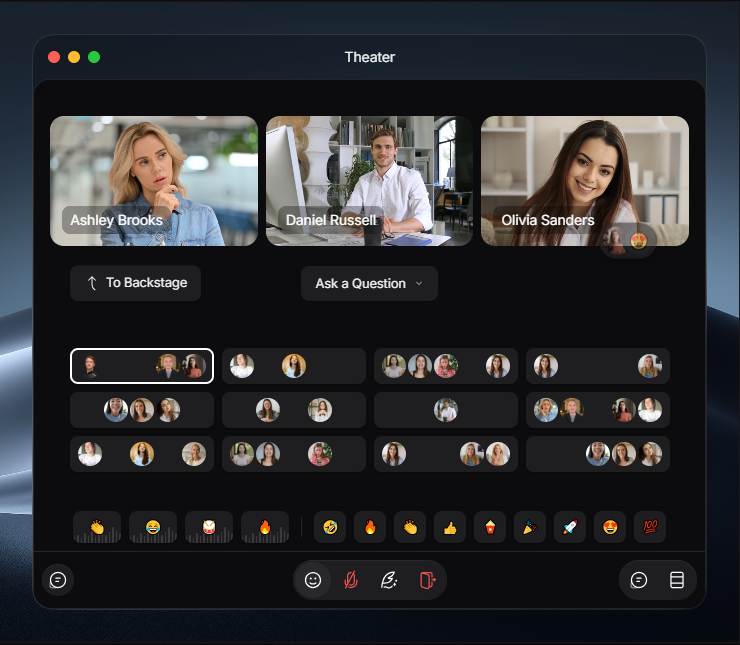The width and height of the screenshot is (740, 645).
Task: Open the chat bubble icon beside the layout icon
Action: point(639,580)
